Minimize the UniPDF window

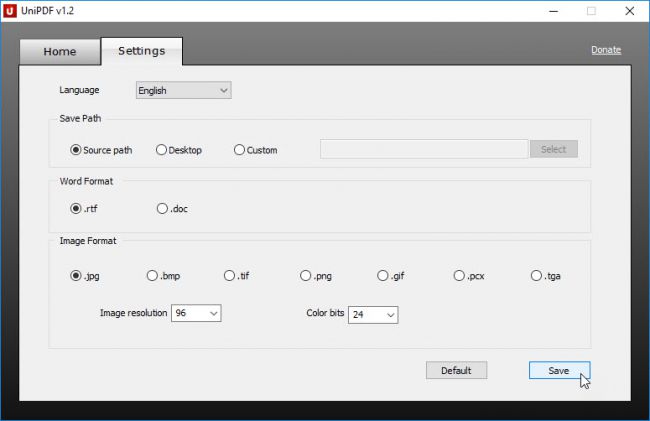(x=553, y=11)
